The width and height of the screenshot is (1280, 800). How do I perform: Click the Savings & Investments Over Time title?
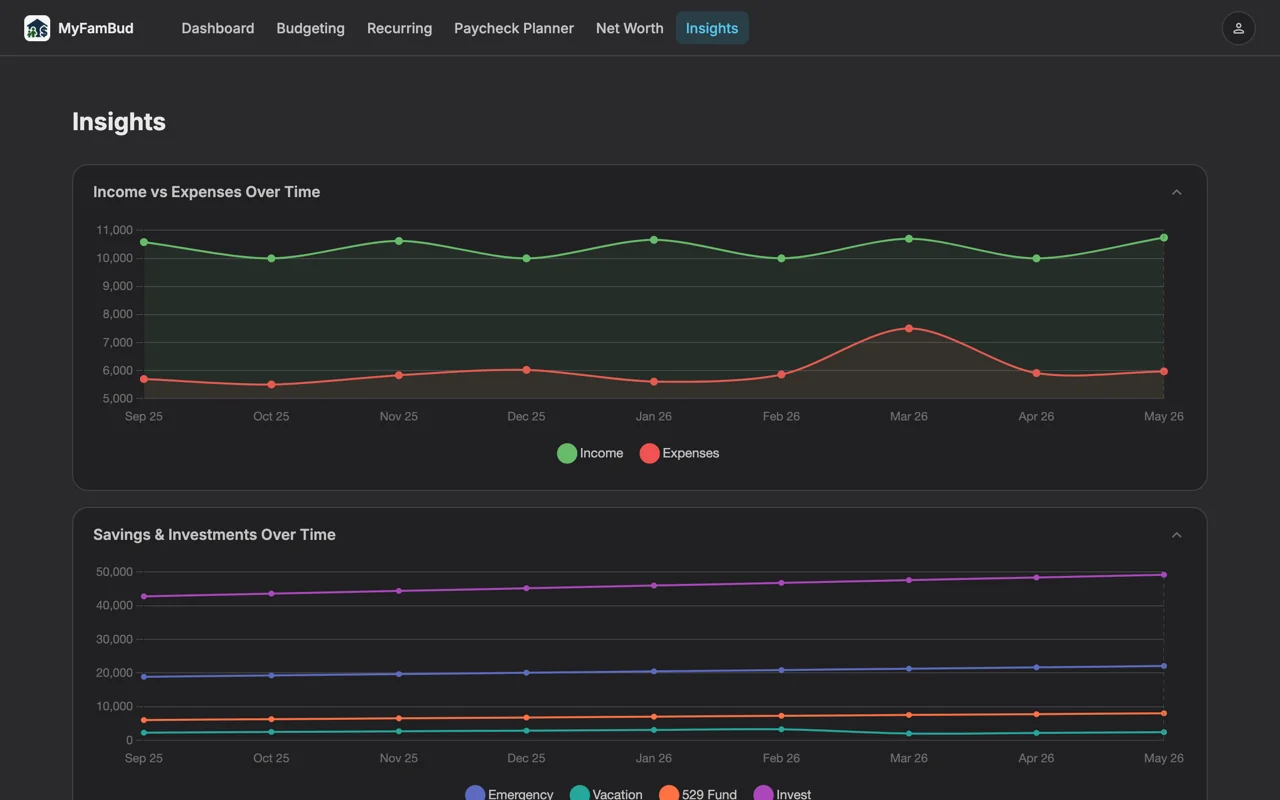pyautogui.click(x=214, y=535)
